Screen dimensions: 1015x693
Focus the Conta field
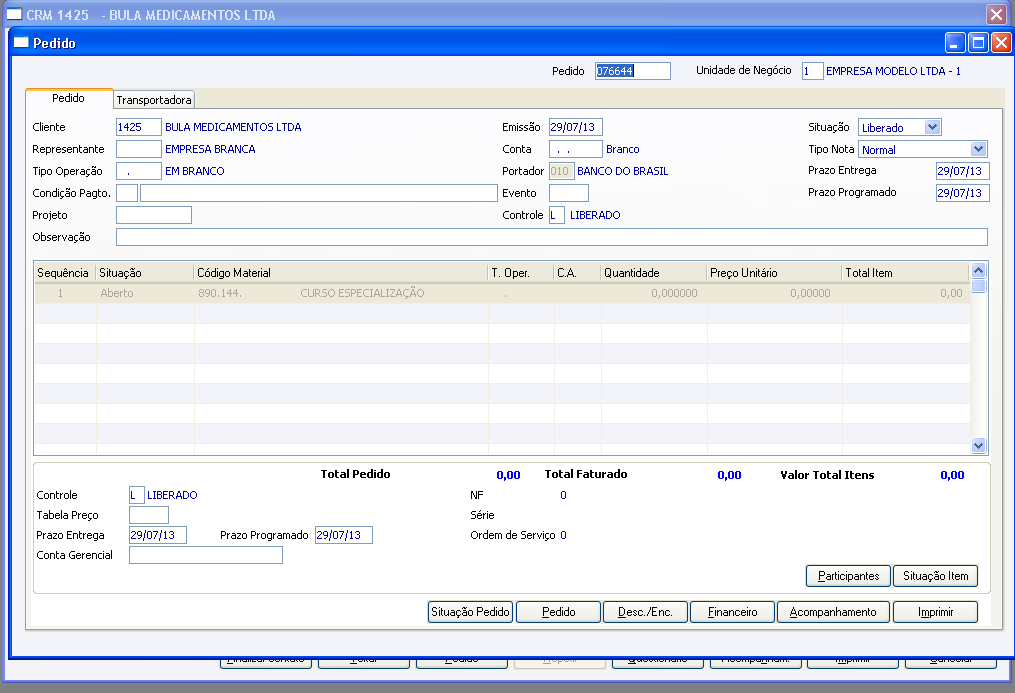click(575, 149)
